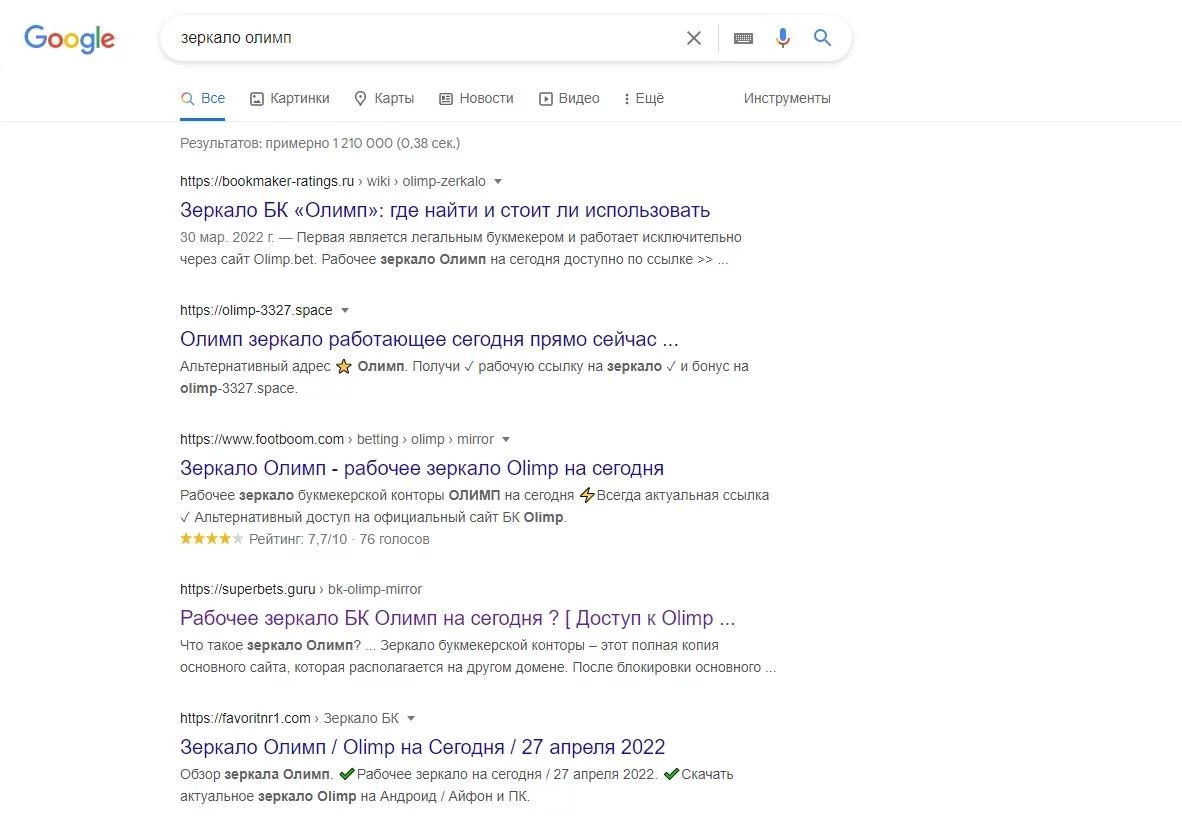Open the 'Ещё' more menu

644,99
